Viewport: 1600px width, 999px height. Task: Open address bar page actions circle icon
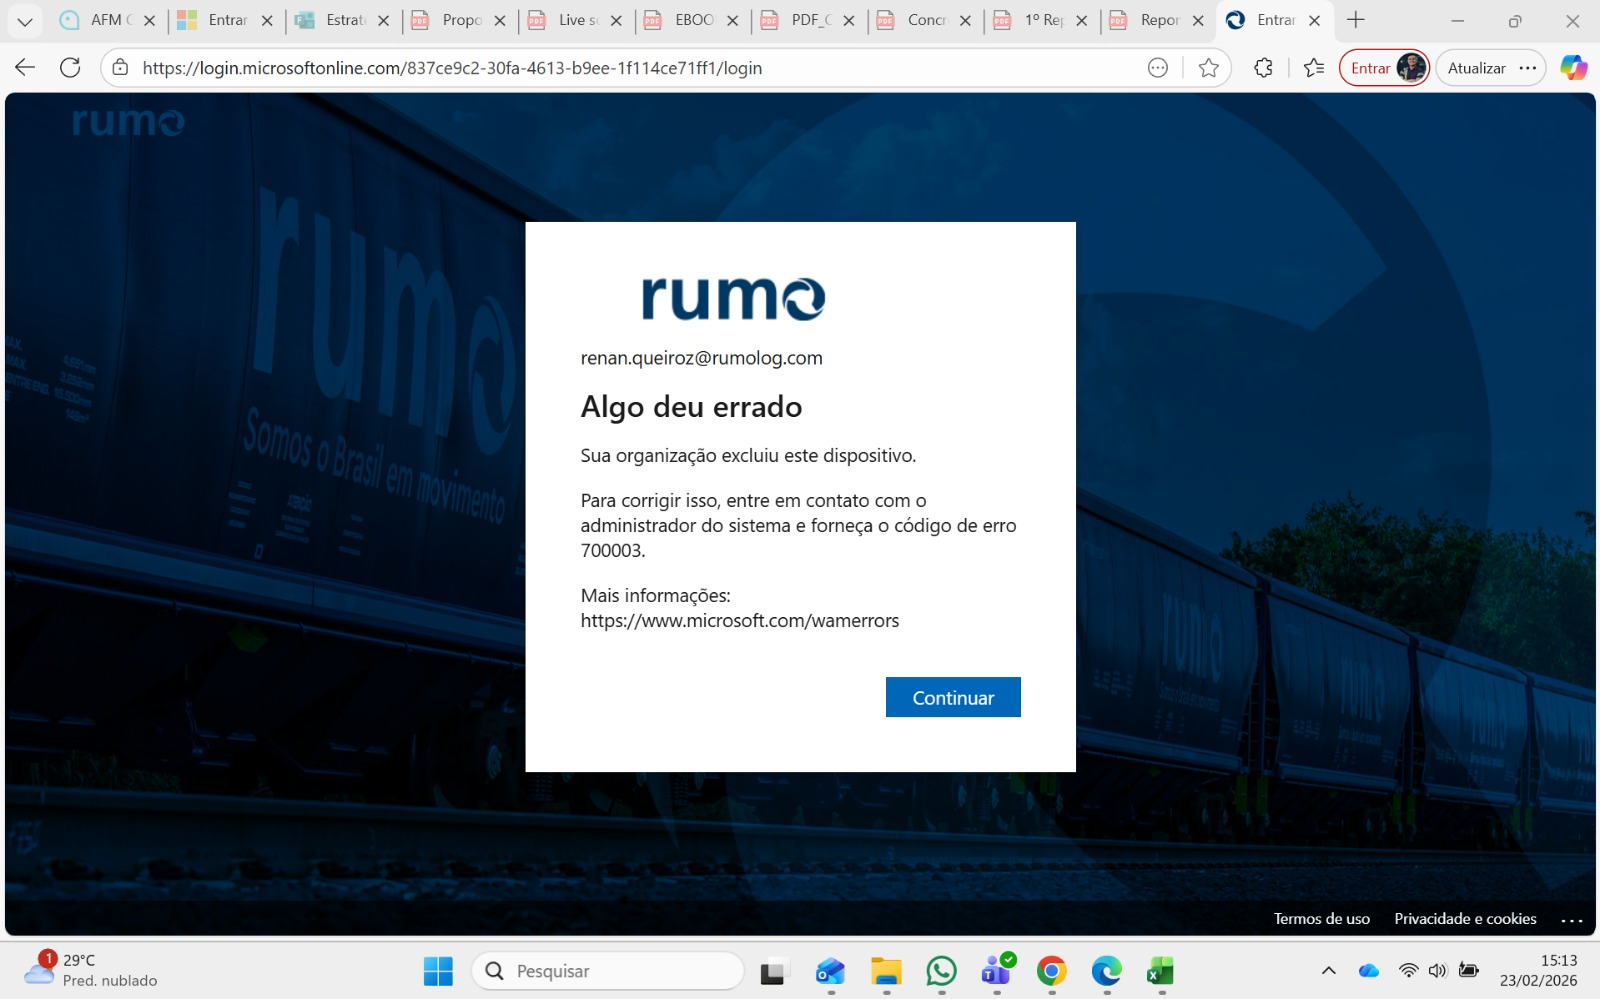click(x=1158, y=68)
